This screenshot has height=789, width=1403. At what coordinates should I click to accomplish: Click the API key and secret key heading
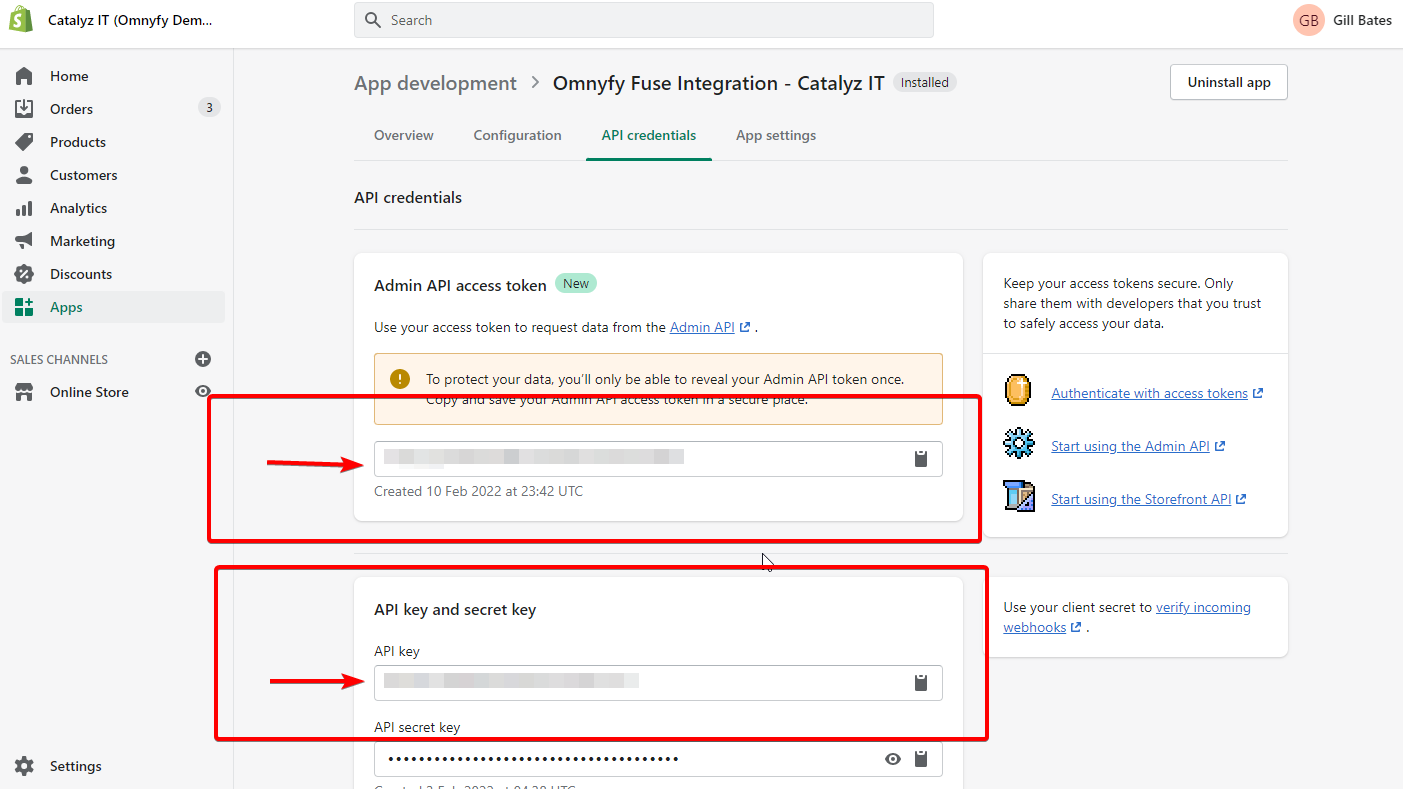pyautogui.click(x=455, y=609)
